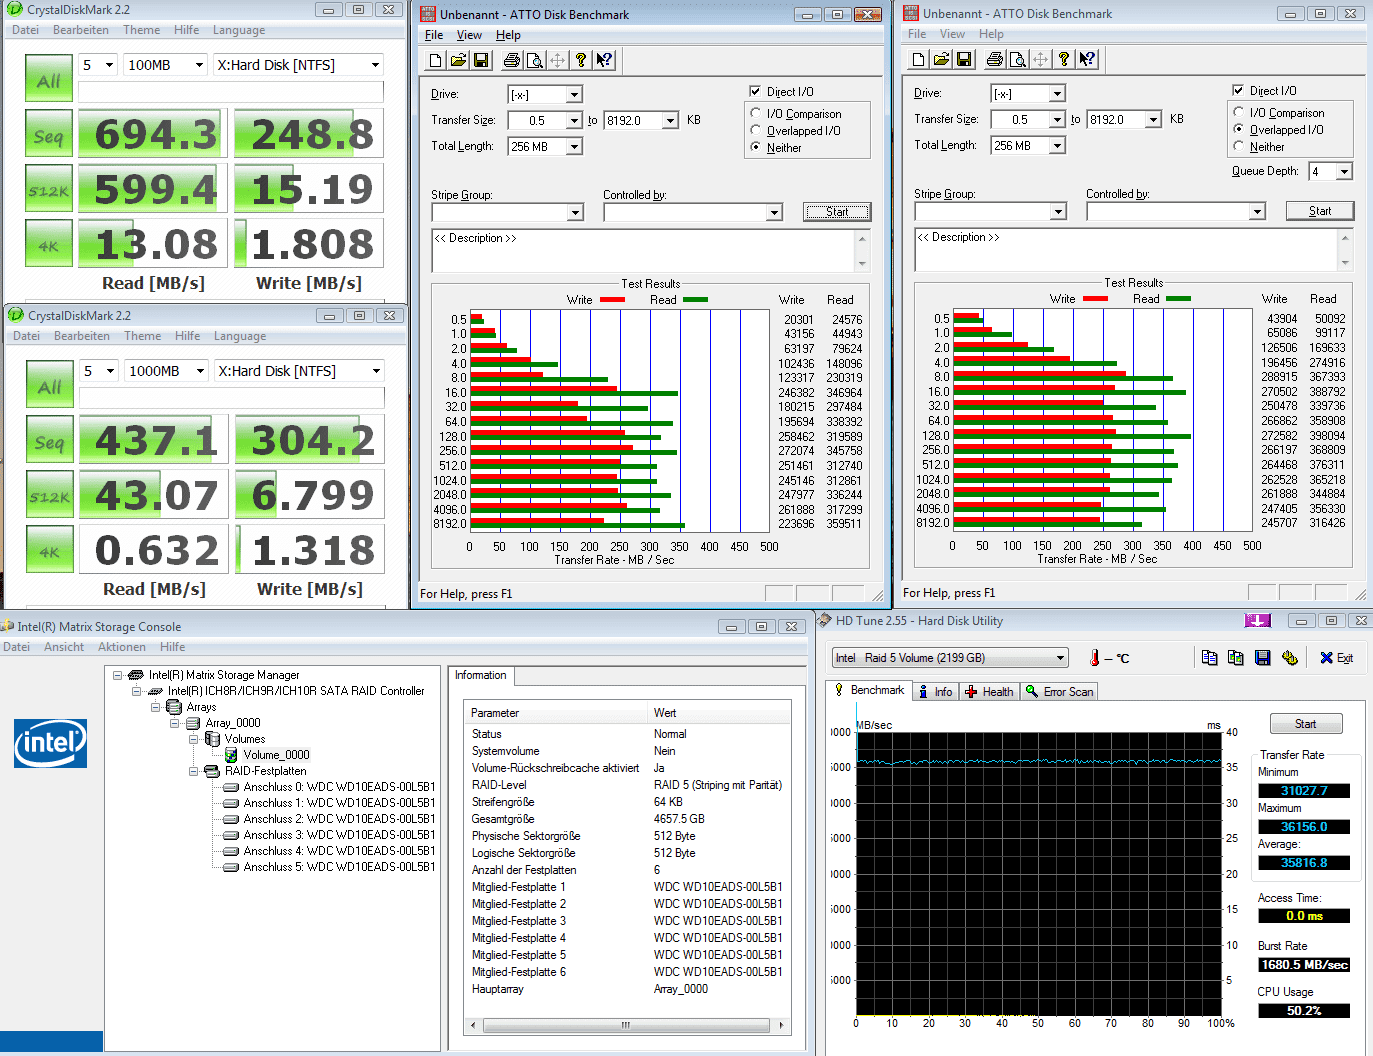Image resolution: width=1373 pixels, height=1056 pixels.
Task: Click horizontal scrollbar in Information panel
Action: pos(626,1025)
